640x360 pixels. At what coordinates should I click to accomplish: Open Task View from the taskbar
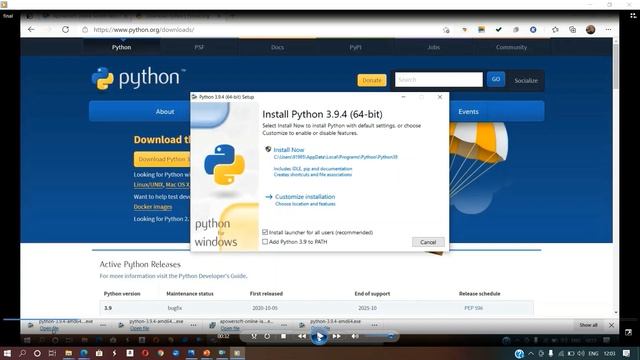52,353
